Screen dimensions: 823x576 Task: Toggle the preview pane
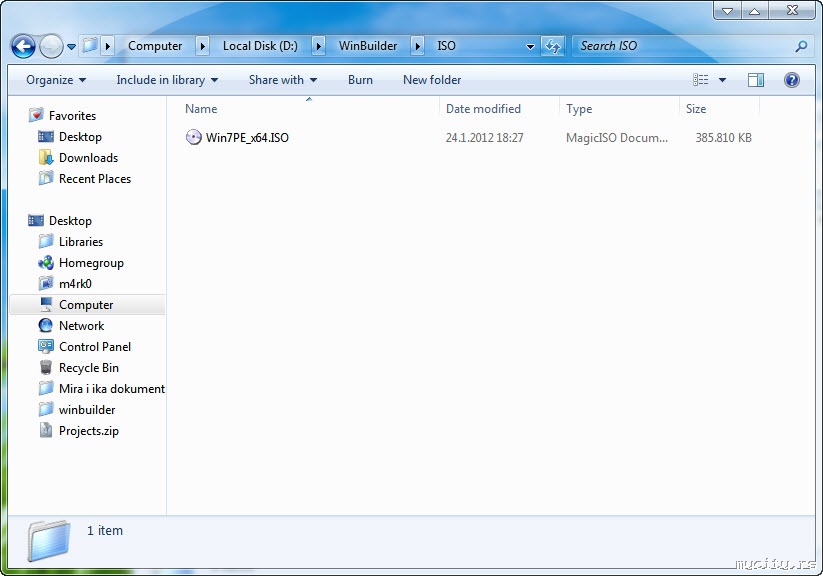tap(756, 80)
